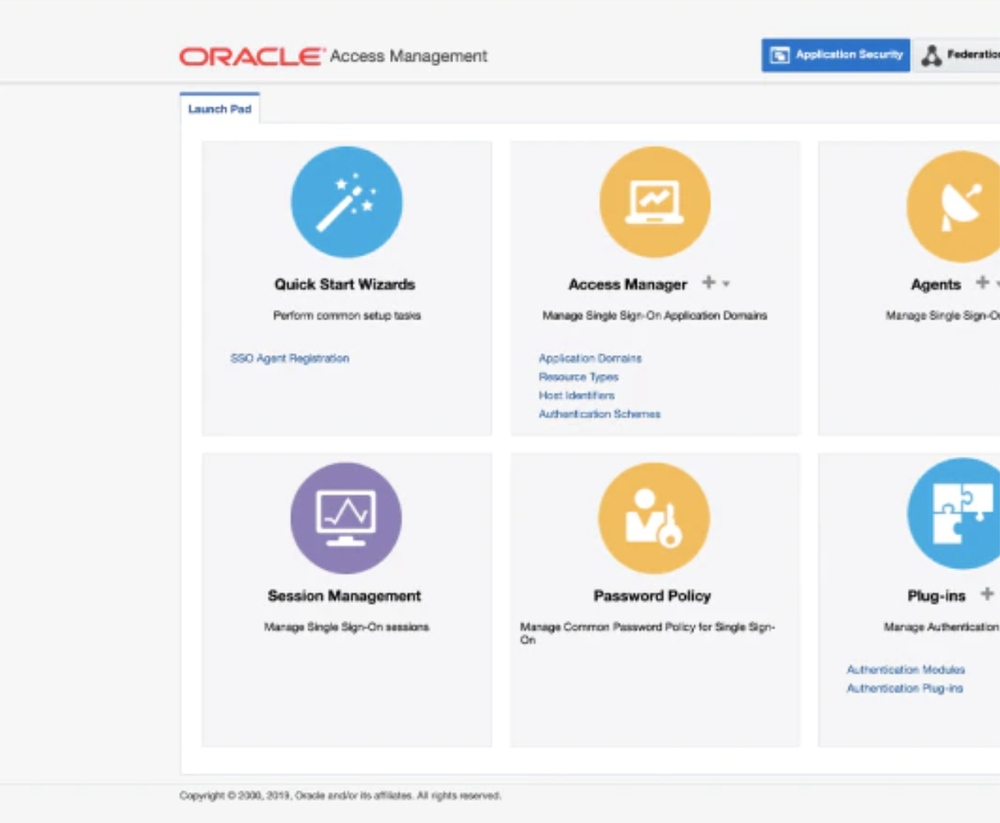Click the Quick Start Wizards heading
1000x823 pixels.
click(x=345, y=285)
